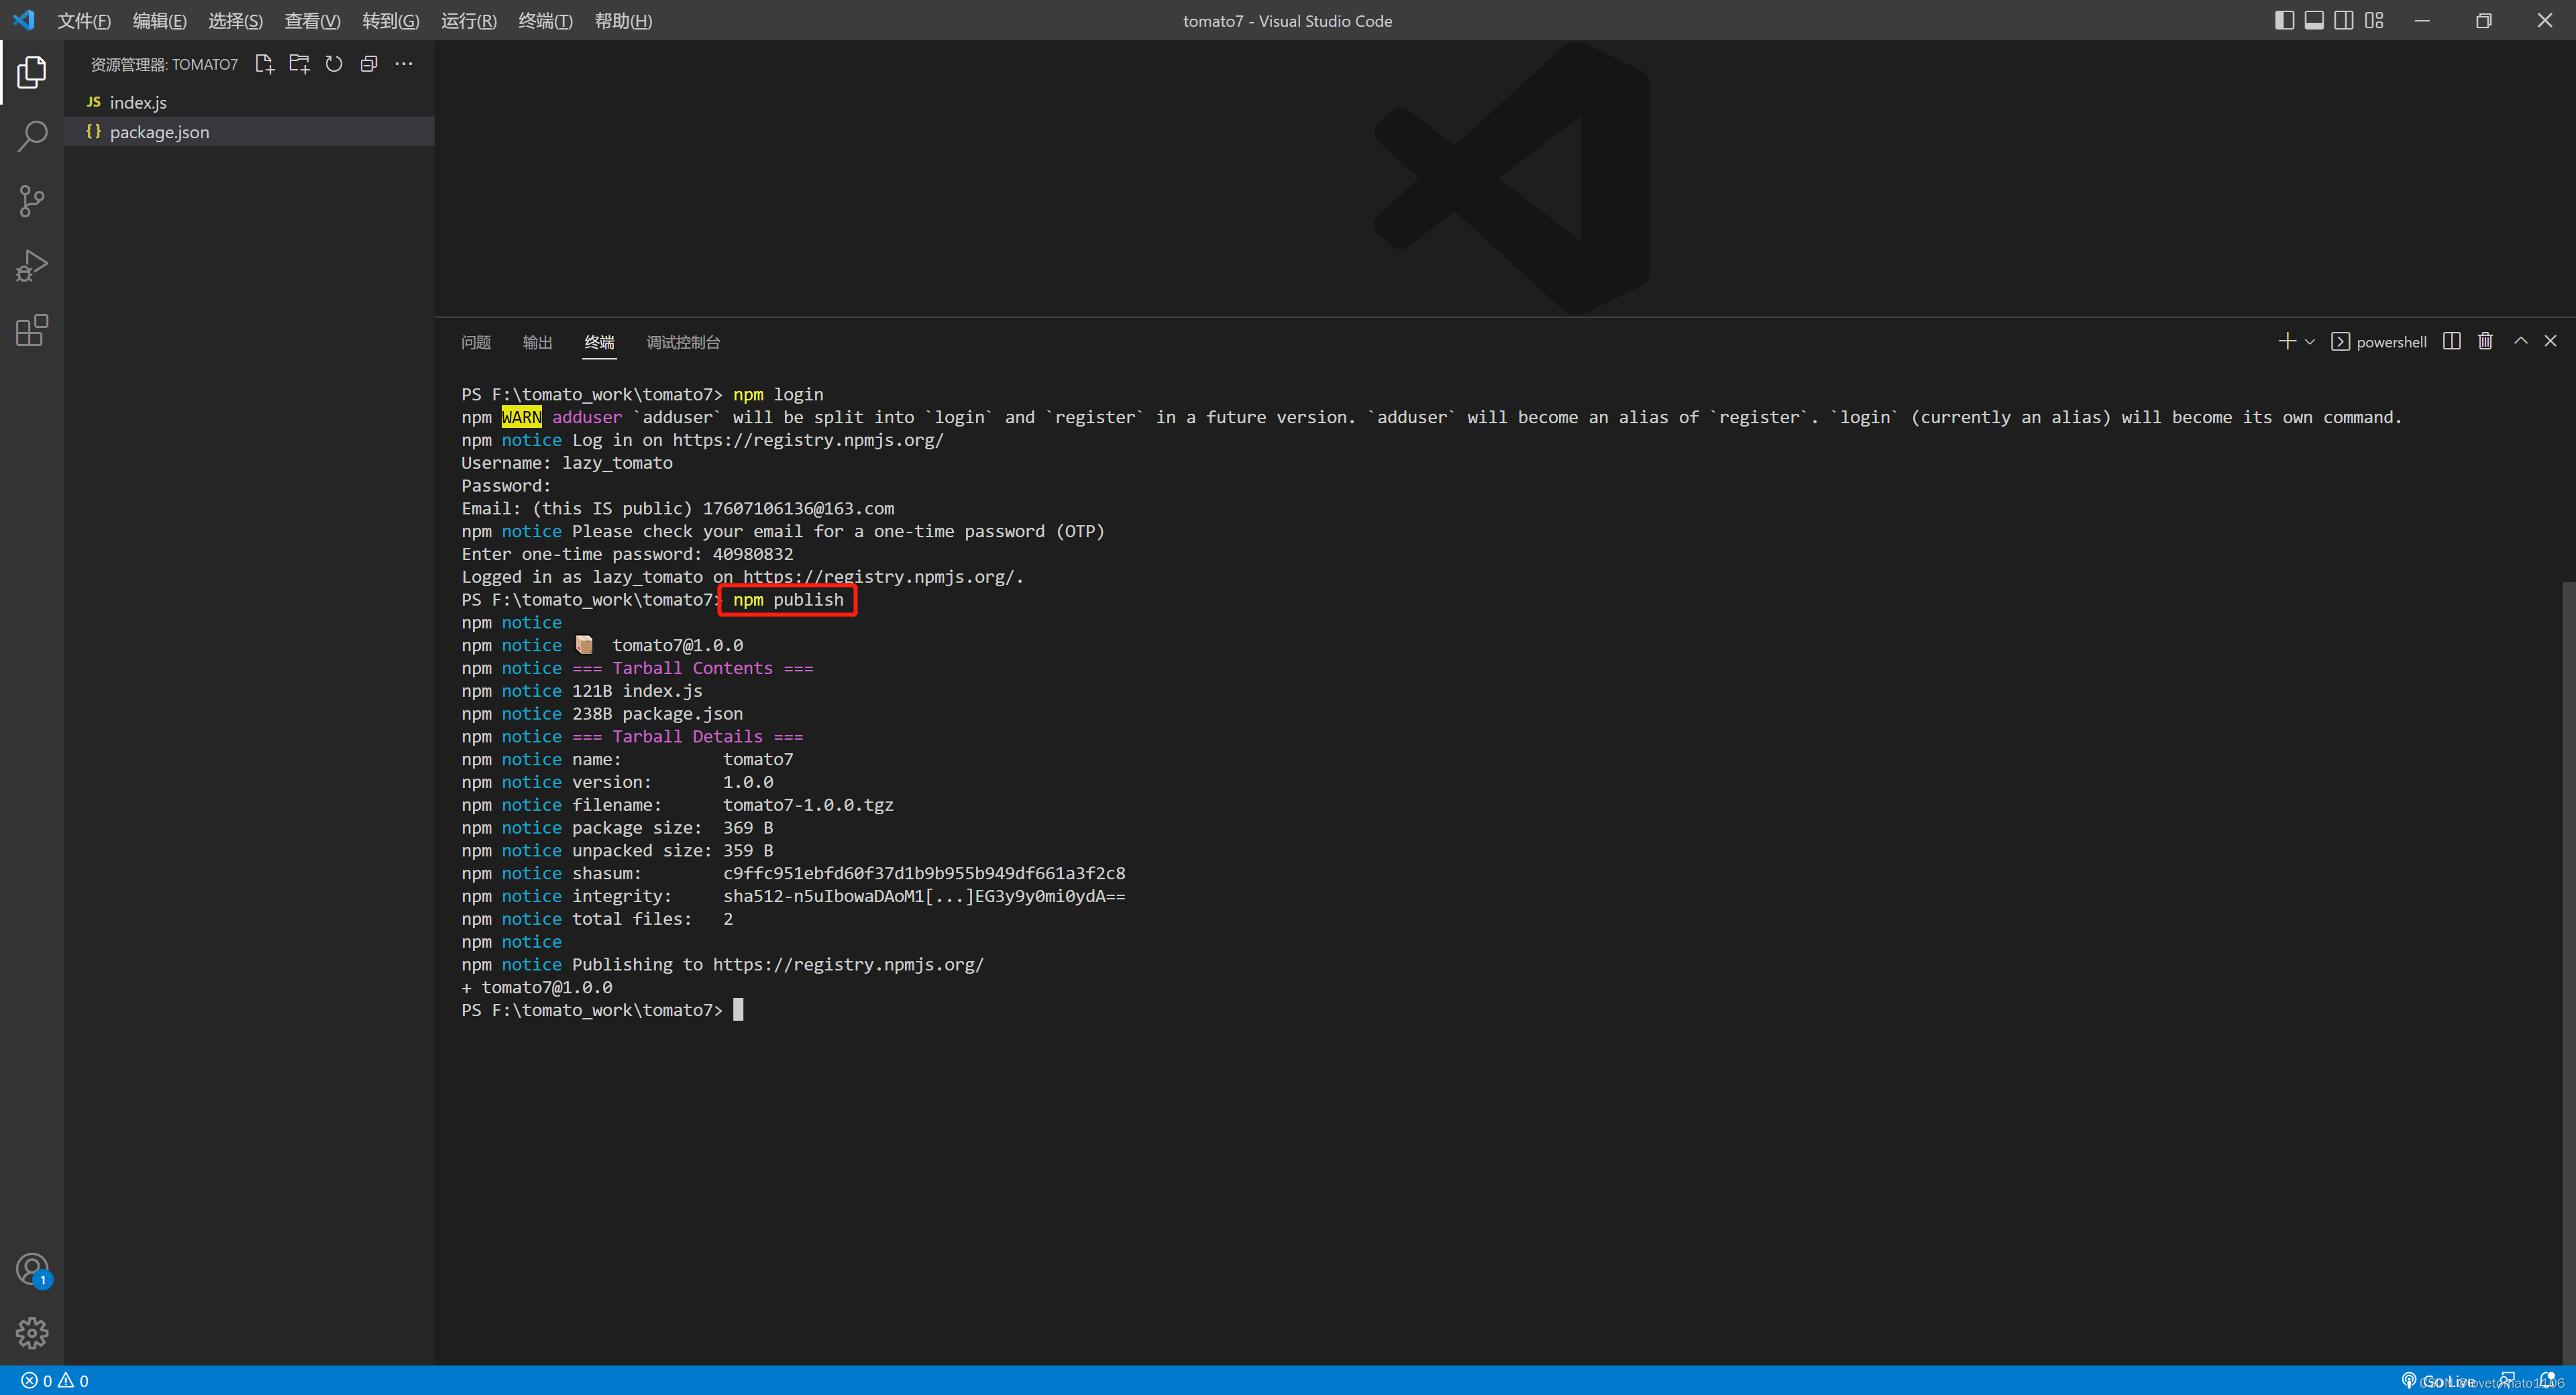Select the powershell terminal label
The height and width of the screenshot is (1395, 2576).
(x=2378, y=342)
